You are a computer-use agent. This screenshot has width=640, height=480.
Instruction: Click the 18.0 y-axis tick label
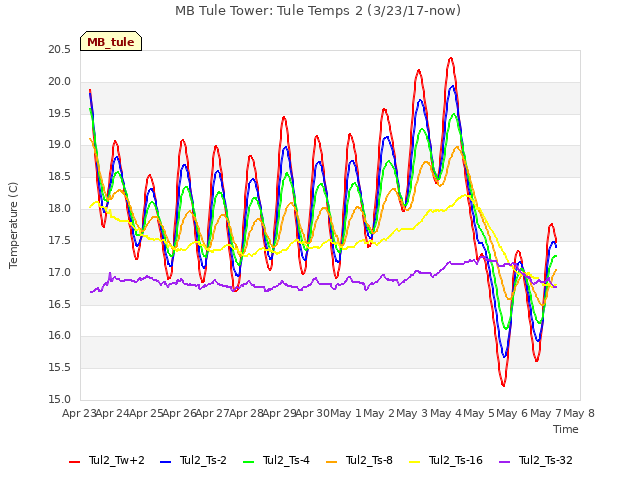[60, 209]
